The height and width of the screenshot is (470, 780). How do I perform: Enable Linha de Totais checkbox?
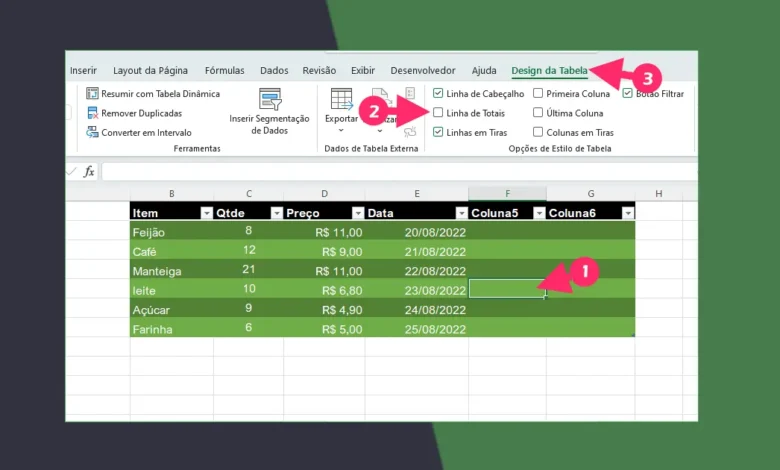coord(438,113)
